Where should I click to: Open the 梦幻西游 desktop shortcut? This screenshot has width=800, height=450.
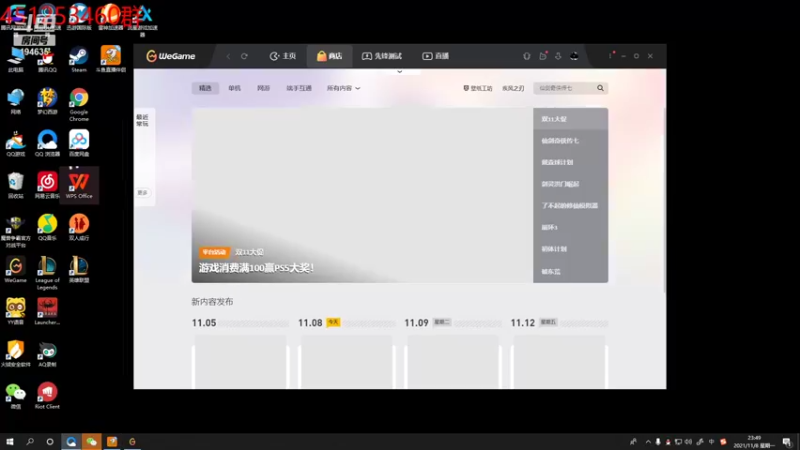[x=47, y=101]
